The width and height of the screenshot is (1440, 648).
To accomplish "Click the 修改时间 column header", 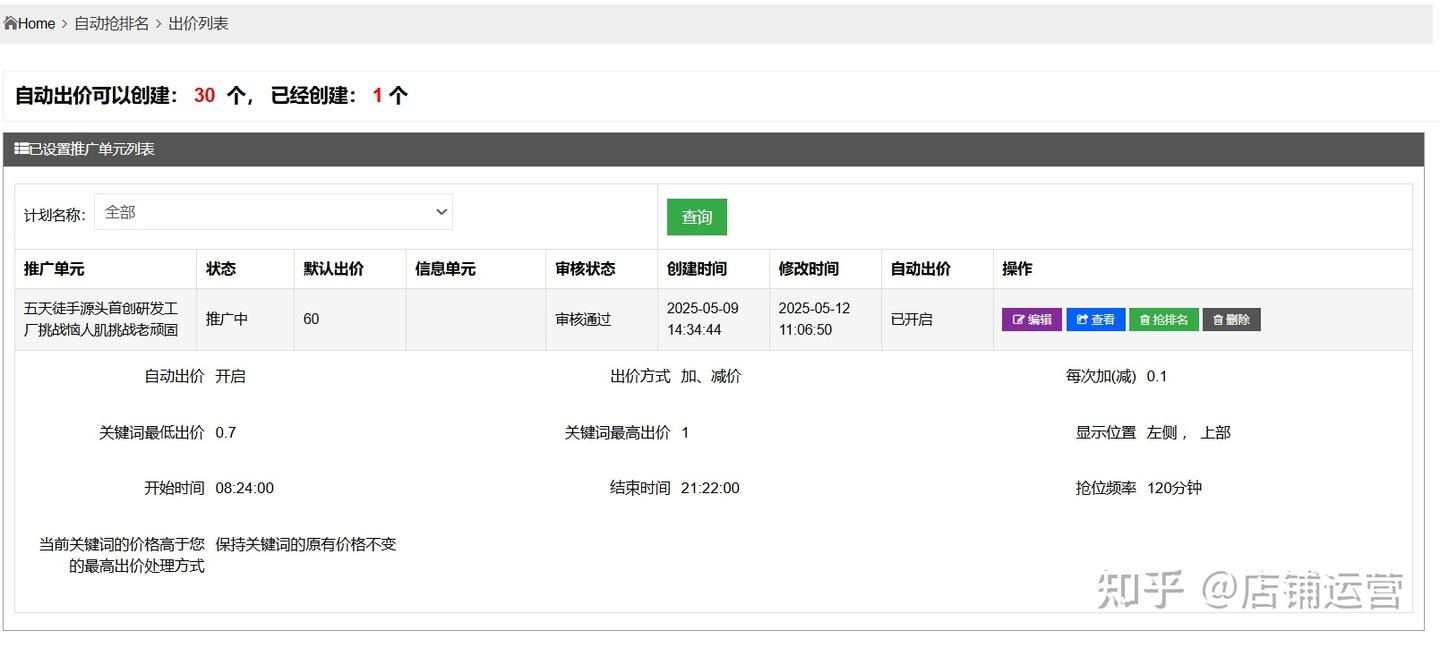I will tap(809, 269).
